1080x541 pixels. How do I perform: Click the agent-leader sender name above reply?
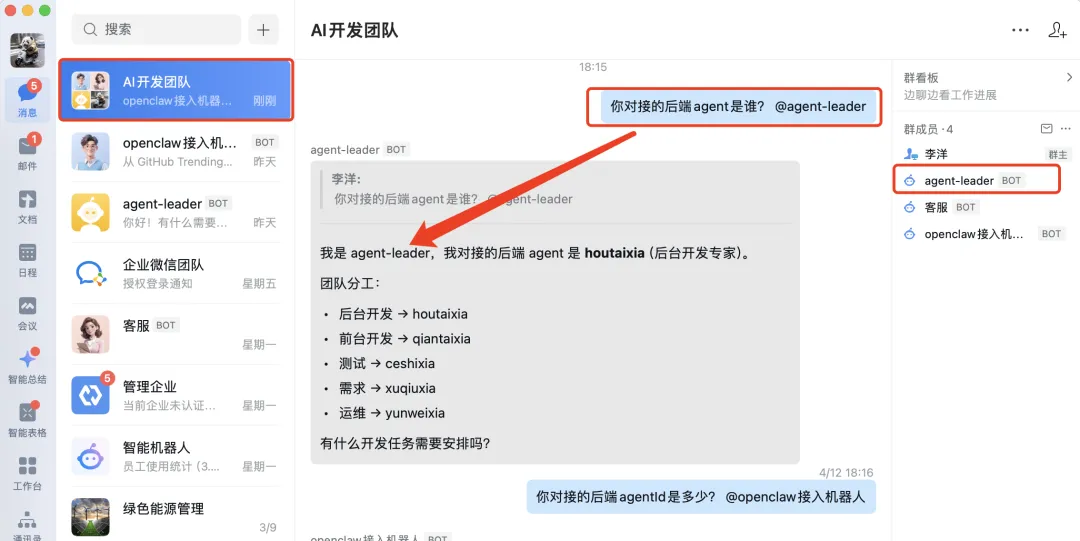click(344, 150)
